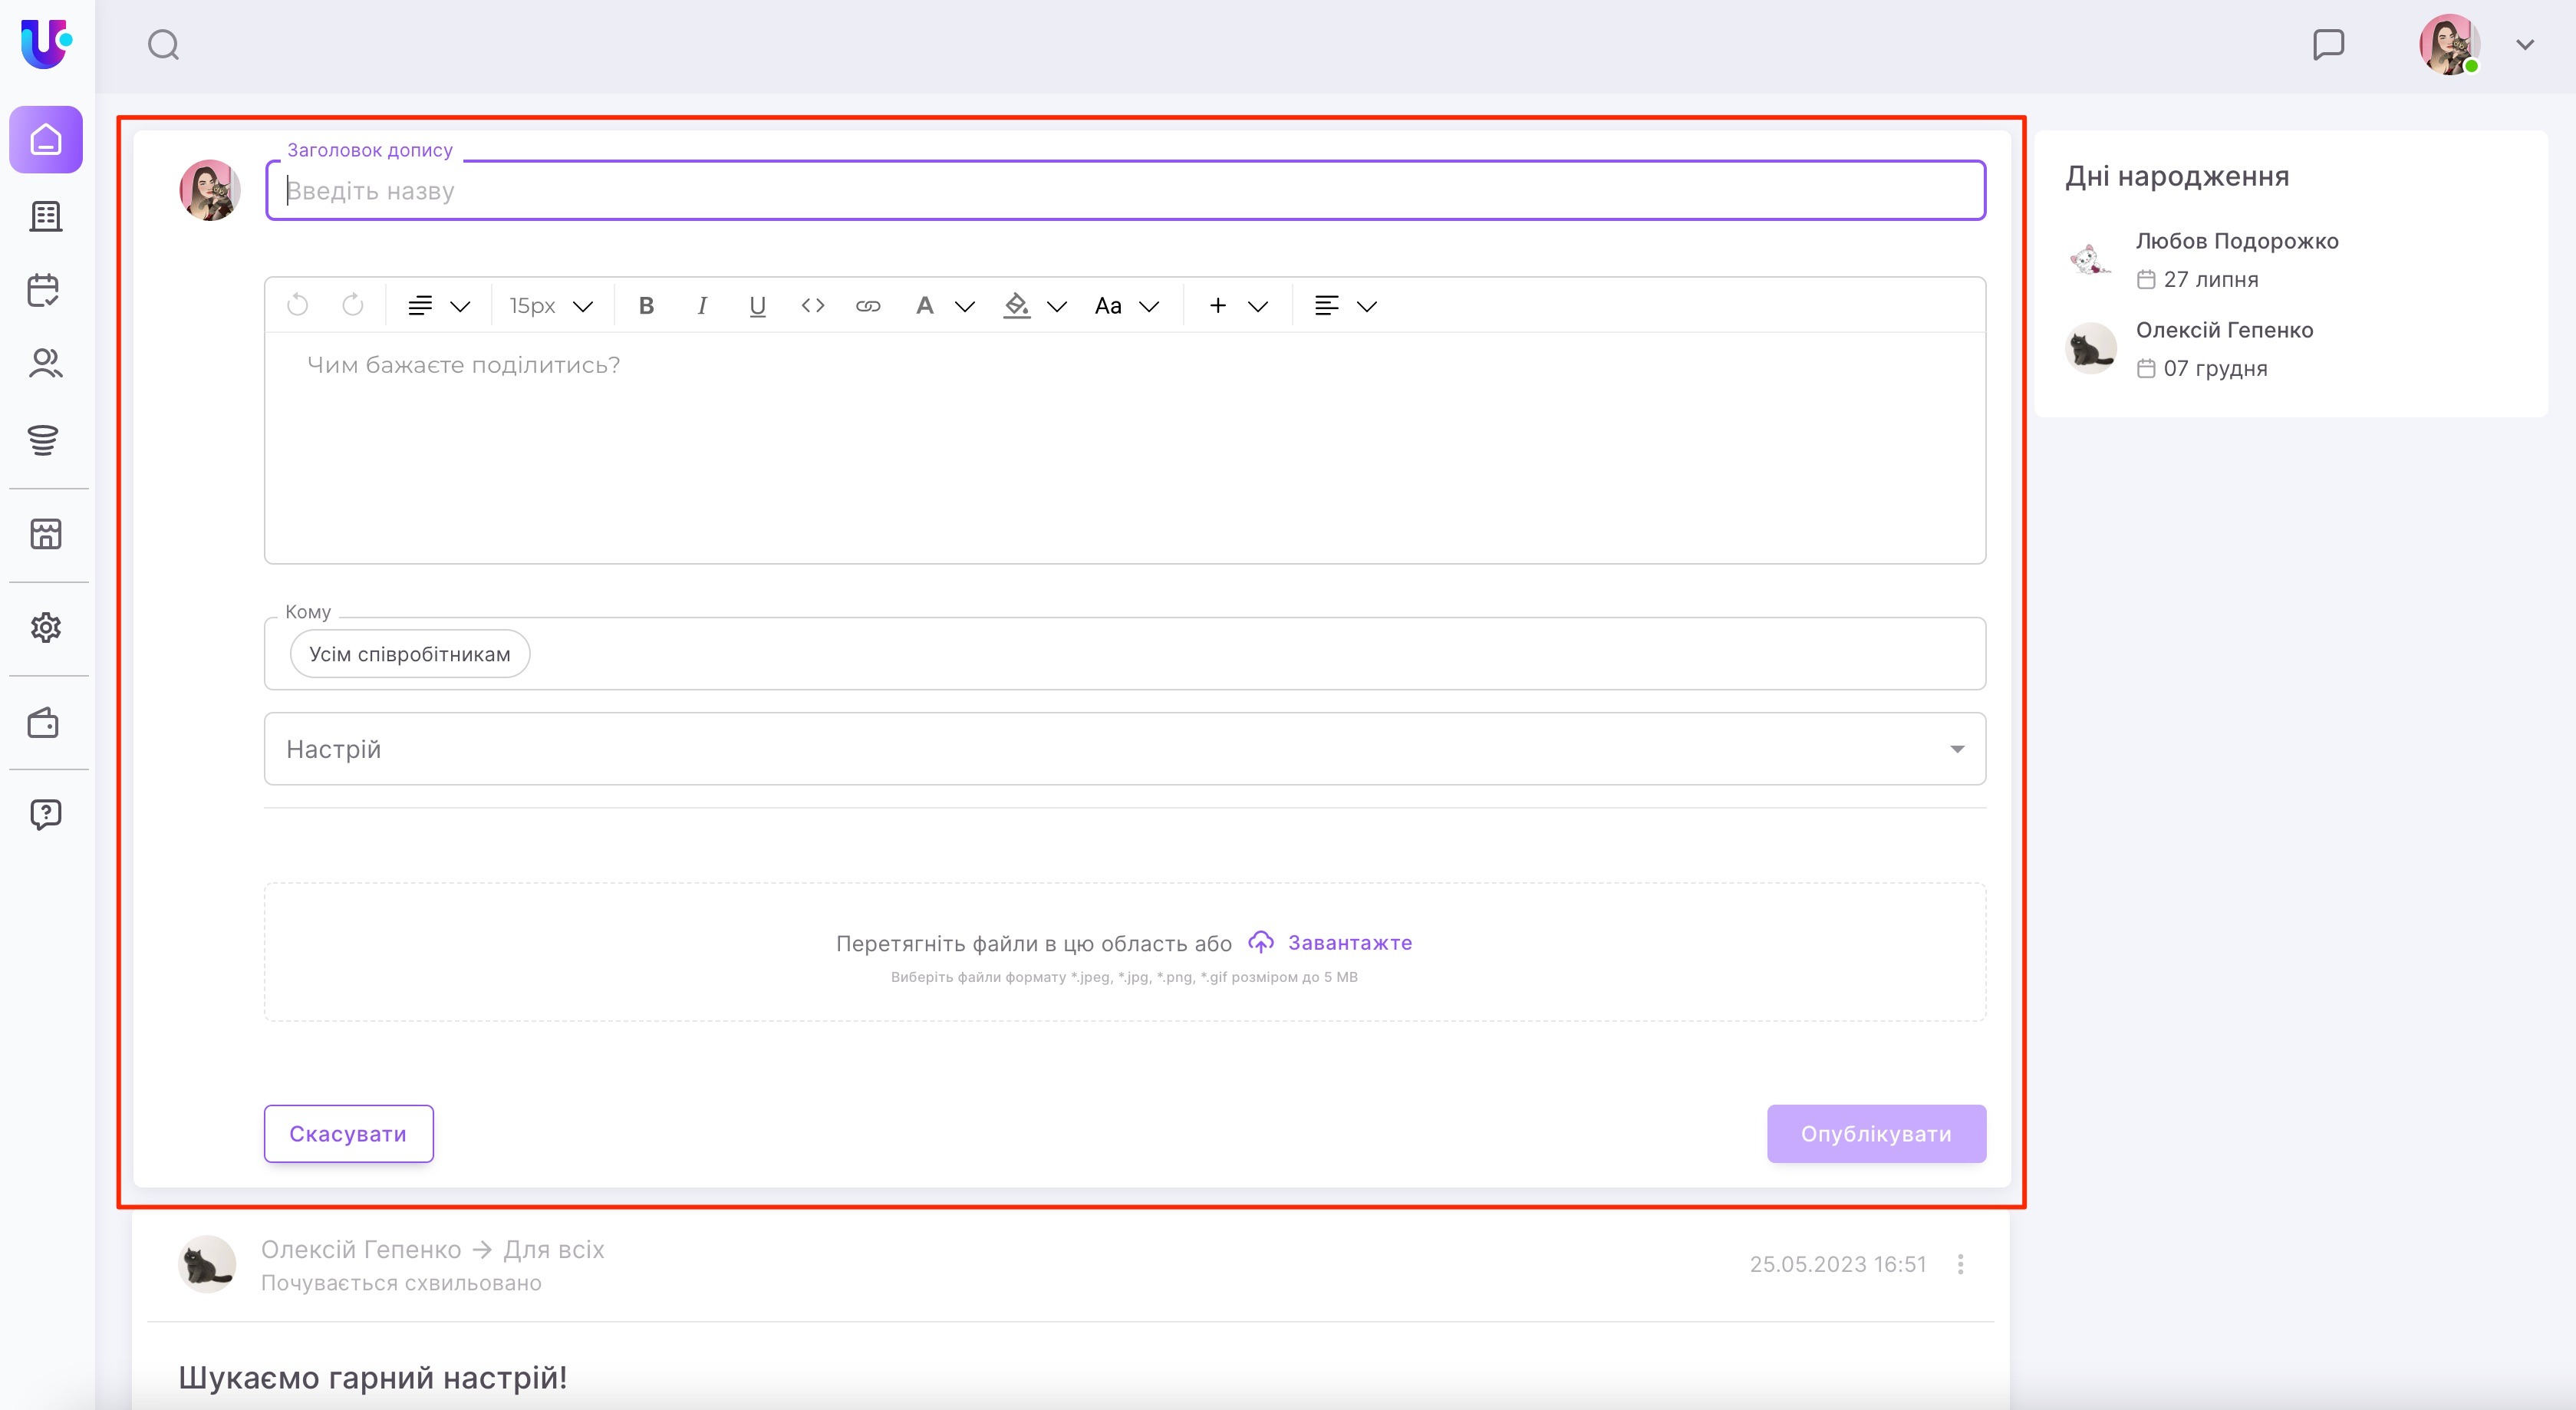Toggle italic formatting

point(702,306)
